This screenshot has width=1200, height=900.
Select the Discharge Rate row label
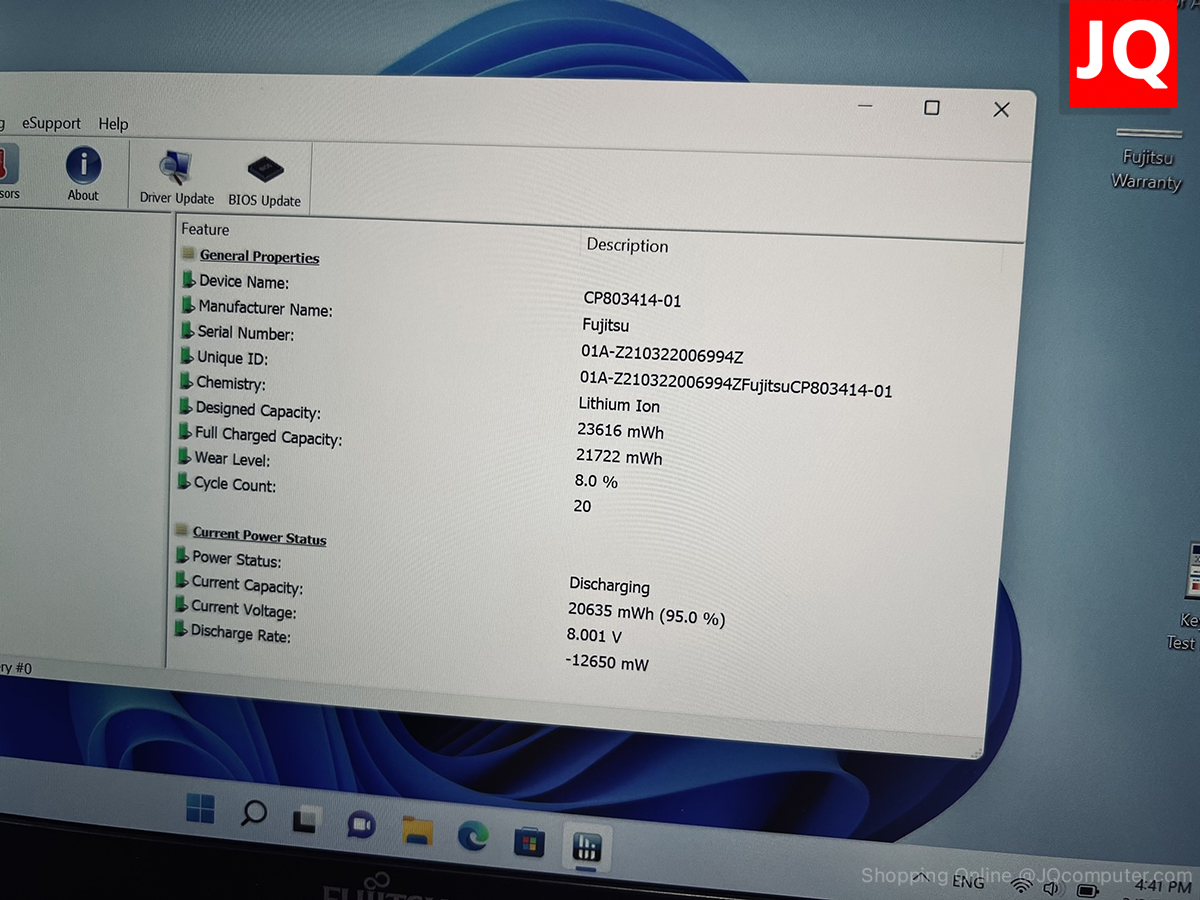point(241,633)
